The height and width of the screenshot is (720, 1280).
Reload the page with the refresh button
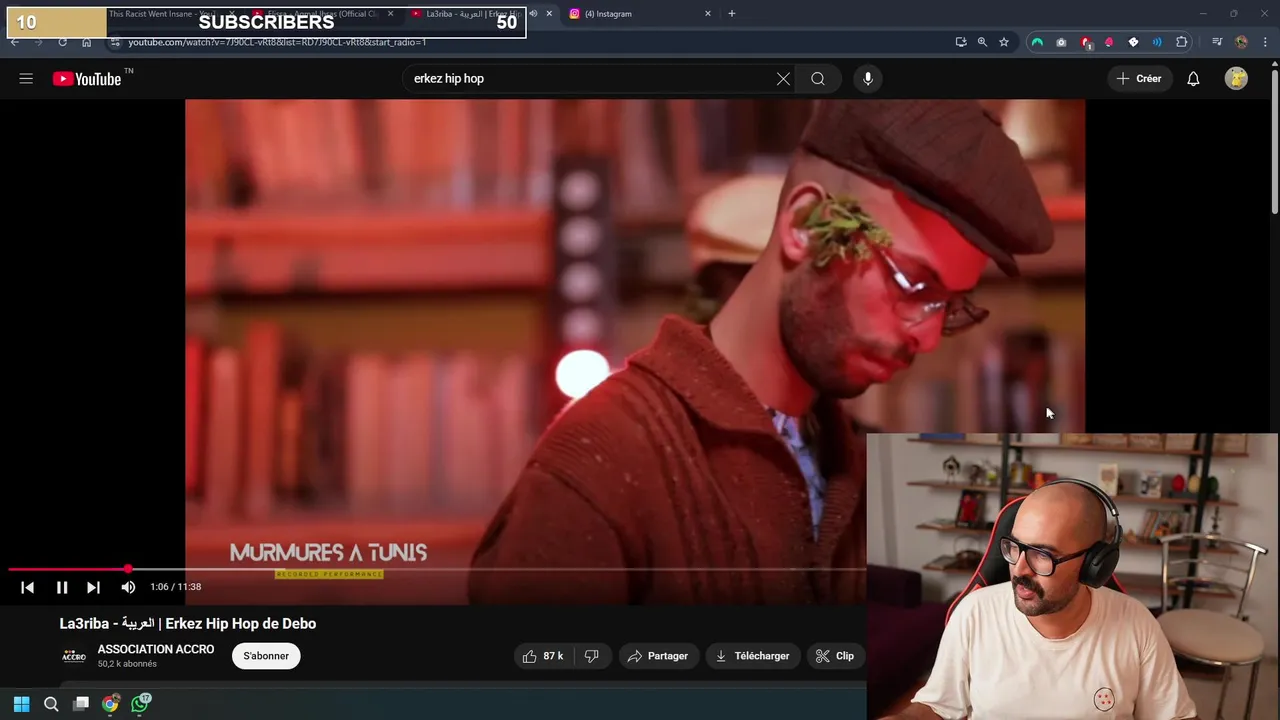coord(62,42)
